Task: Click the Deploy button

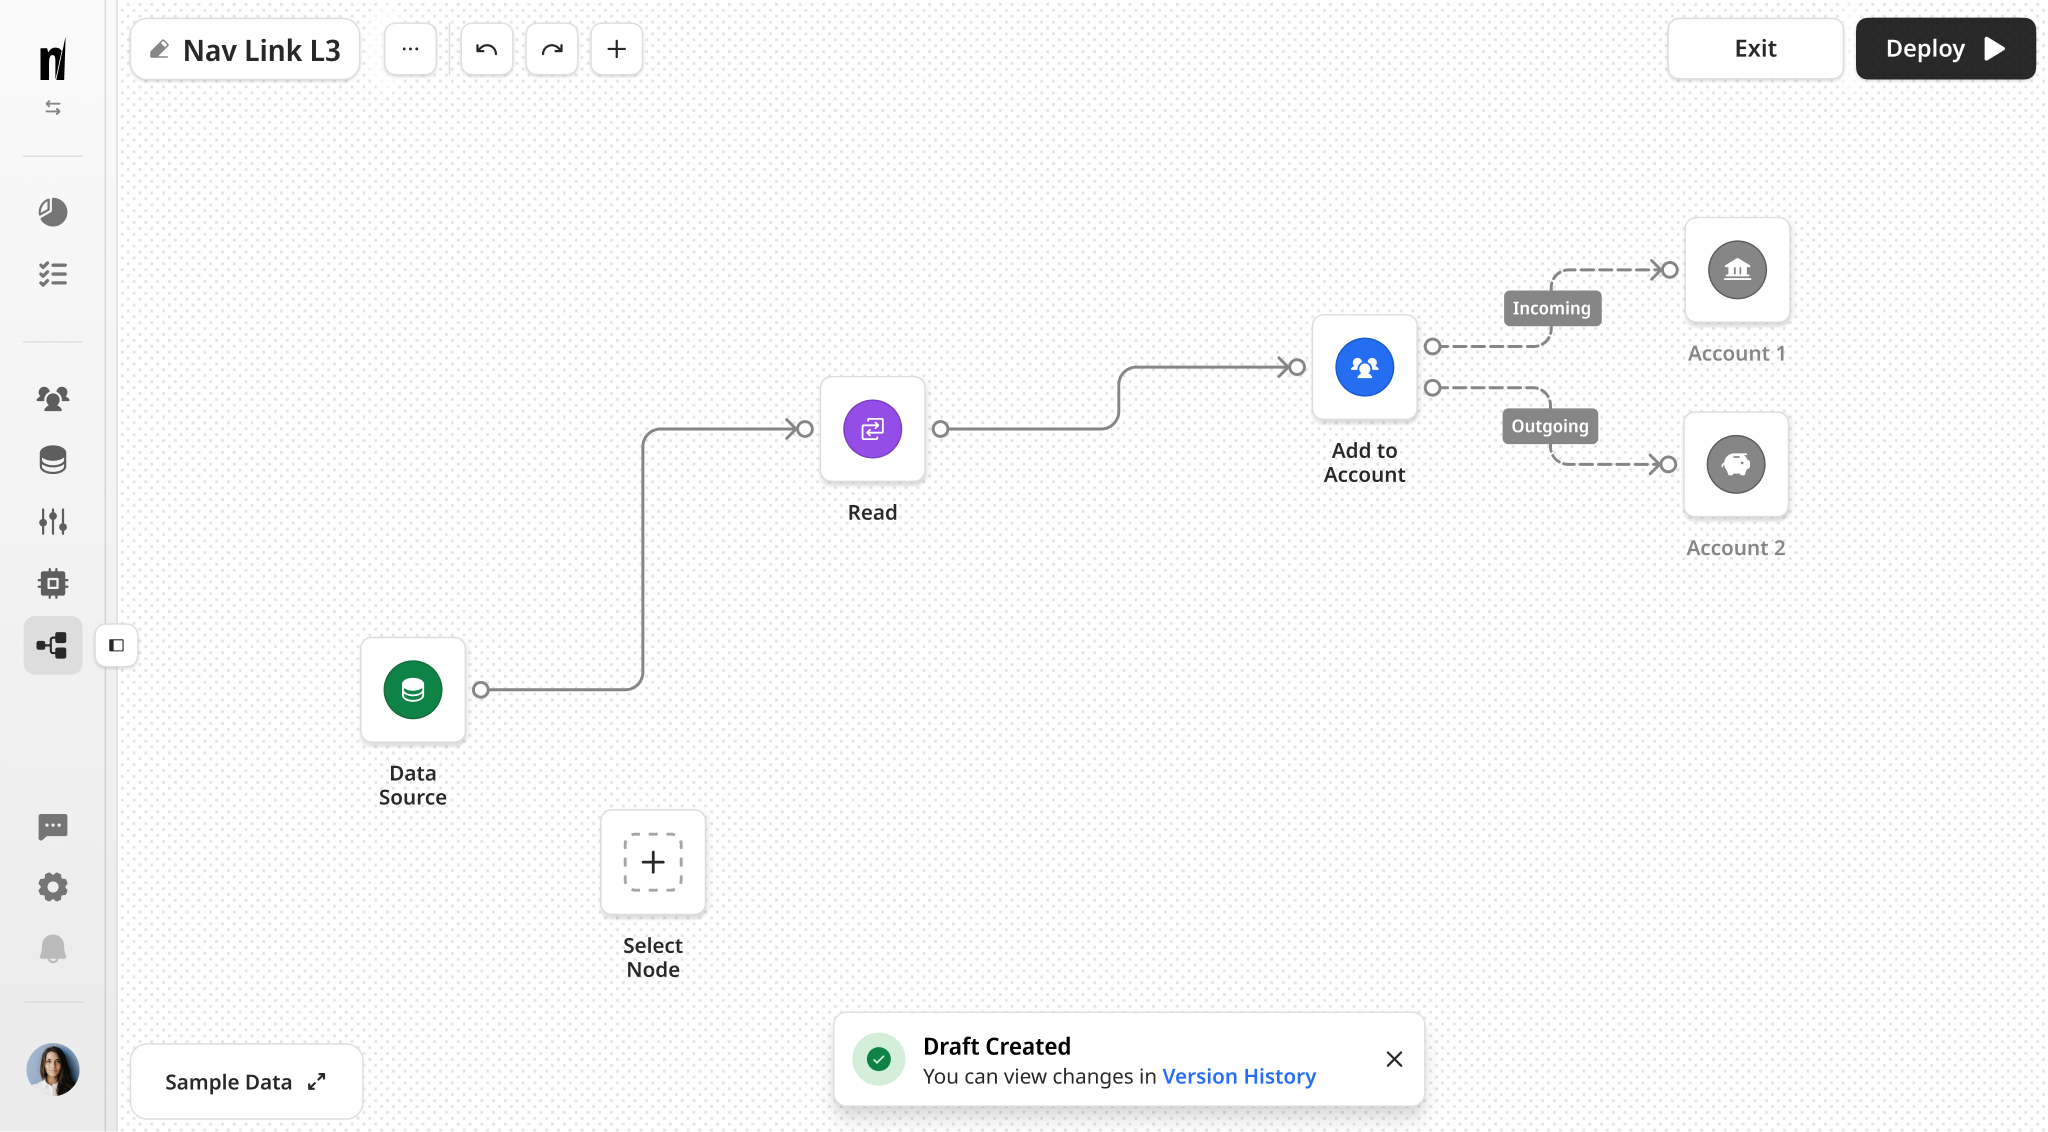Action: pos(1943,48)
